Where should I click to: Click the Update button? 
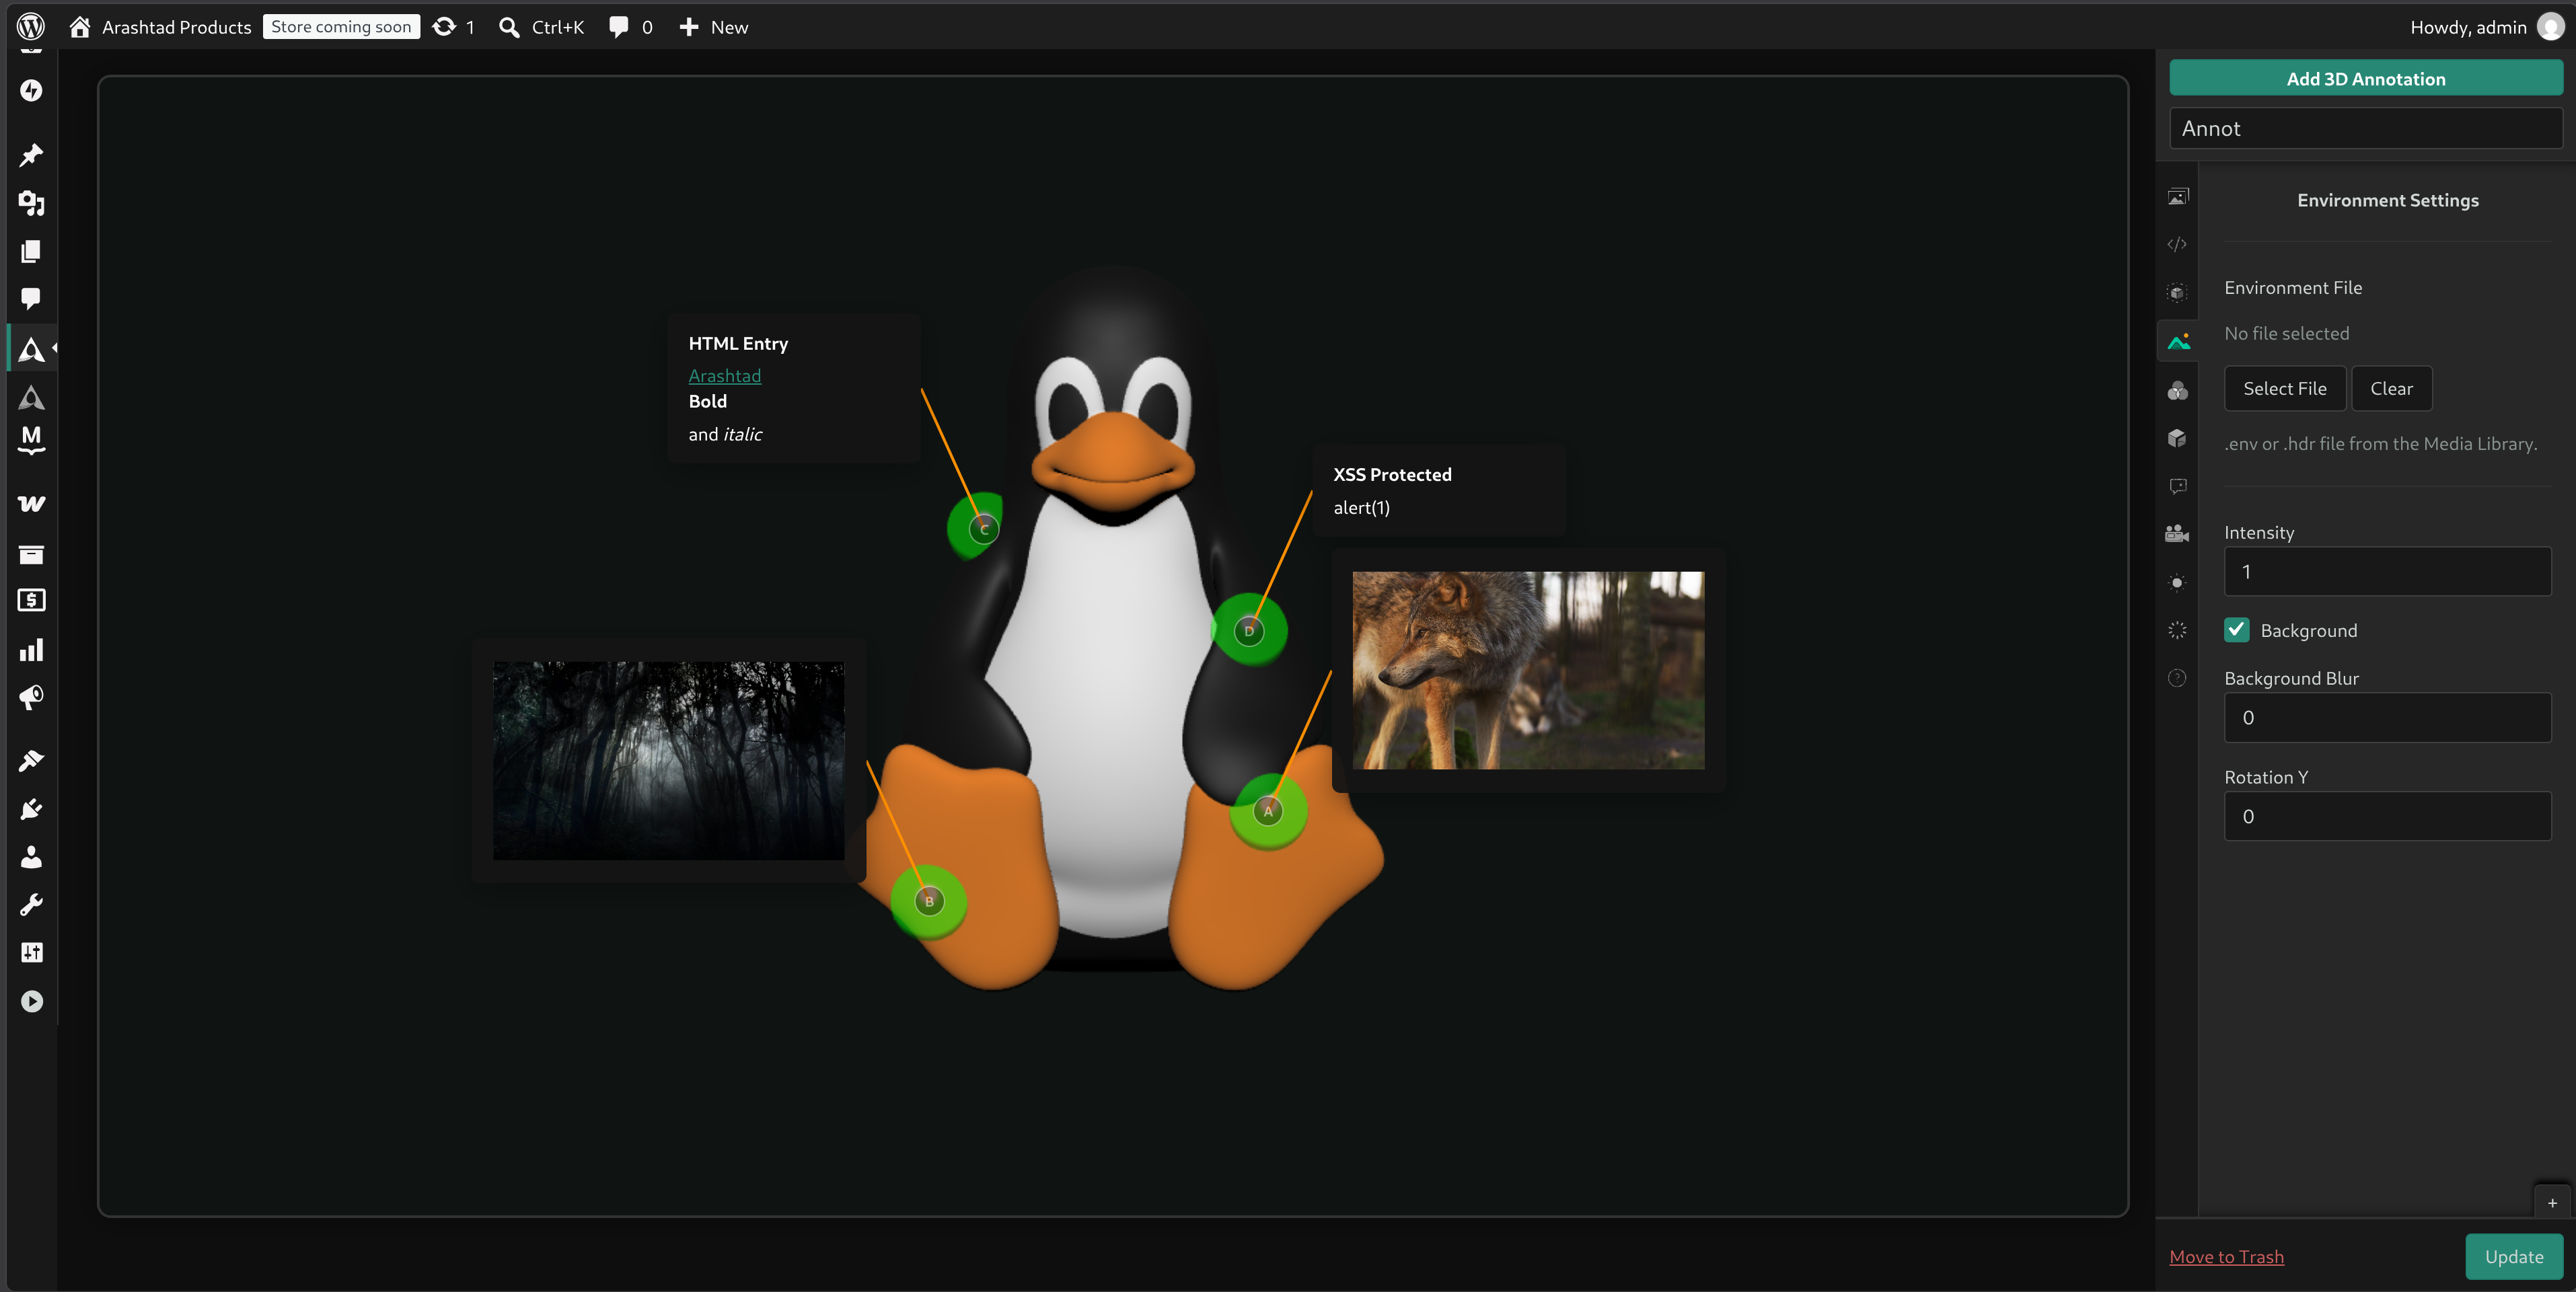[2513, 1256]
